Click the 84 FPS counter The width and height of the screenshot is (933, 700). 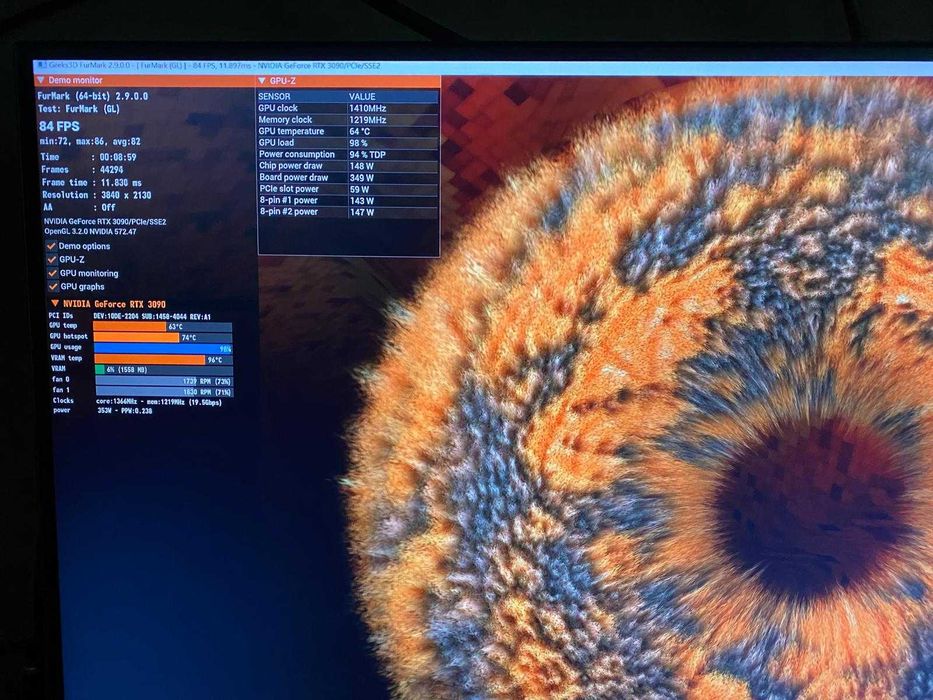59,126
